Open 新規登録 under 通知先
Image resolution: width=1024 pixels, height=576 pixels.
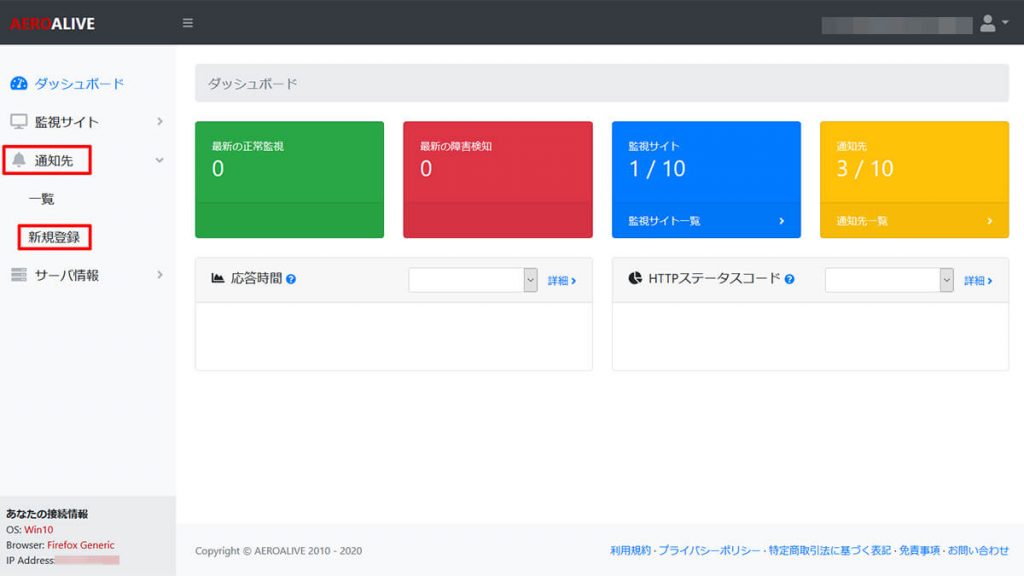click(54, 237)
